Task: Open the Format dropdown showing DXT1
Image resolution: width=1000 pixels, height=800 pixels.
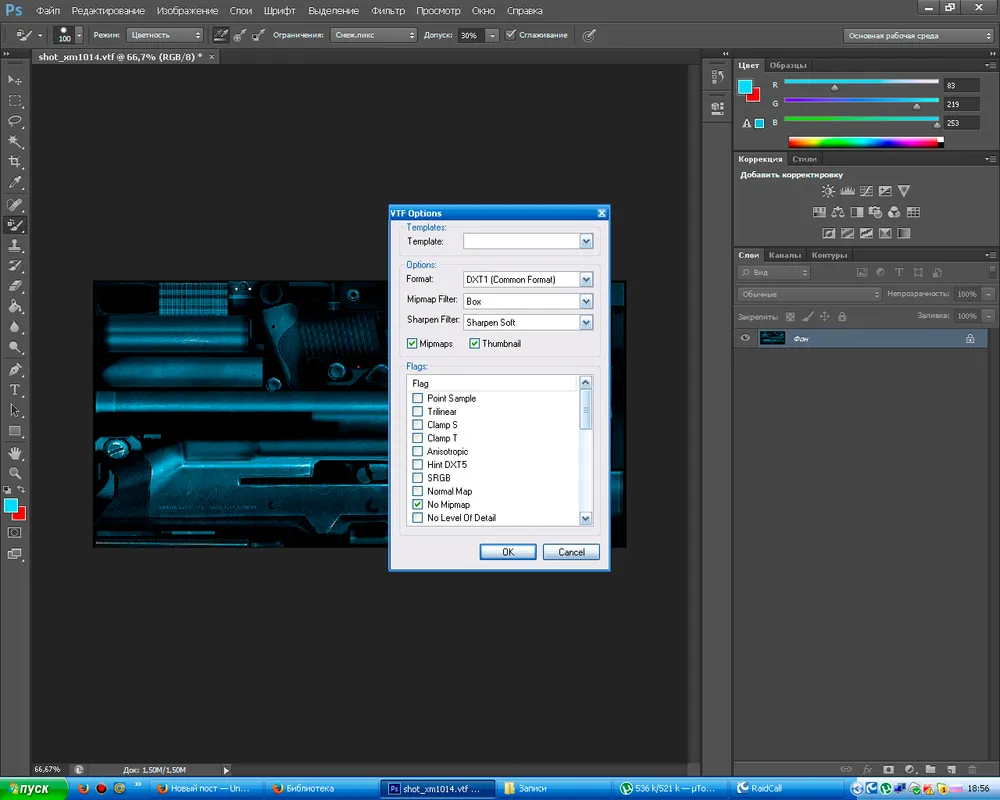Action: pyautogui.click(x=586, y=280)
